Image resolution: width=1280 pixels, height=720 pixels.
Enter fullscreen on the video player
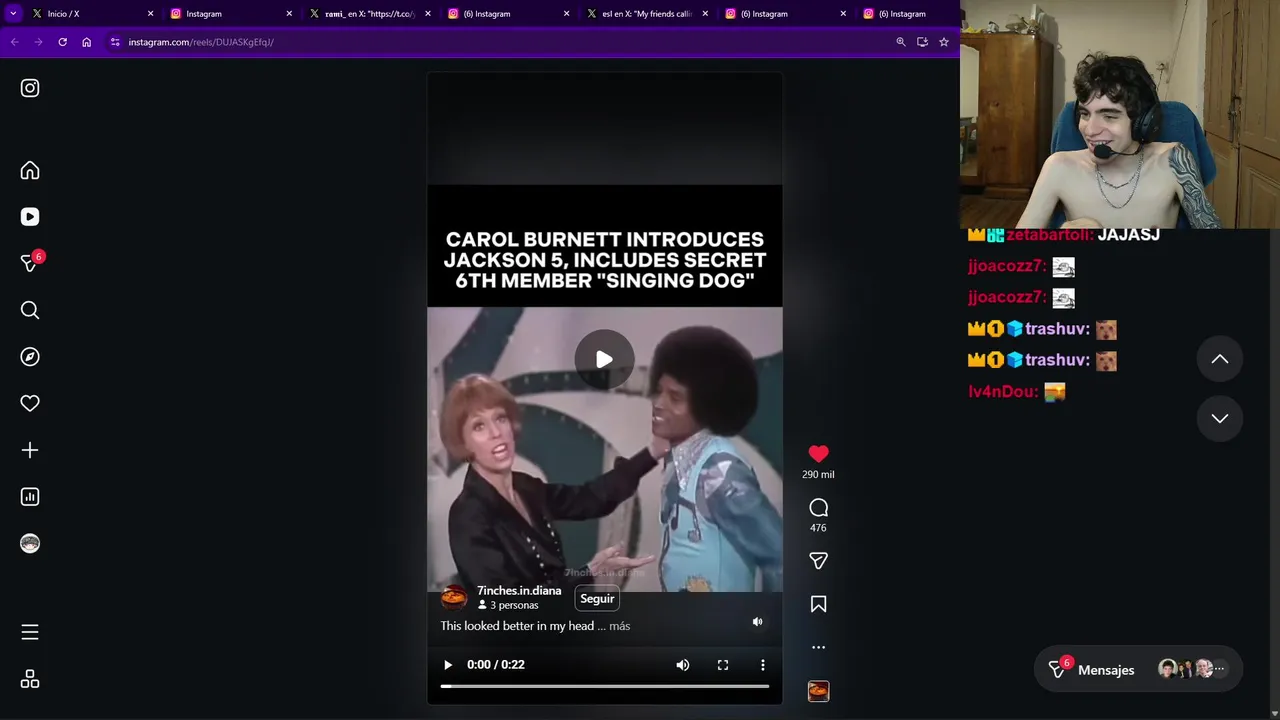(x=723, y=665)
